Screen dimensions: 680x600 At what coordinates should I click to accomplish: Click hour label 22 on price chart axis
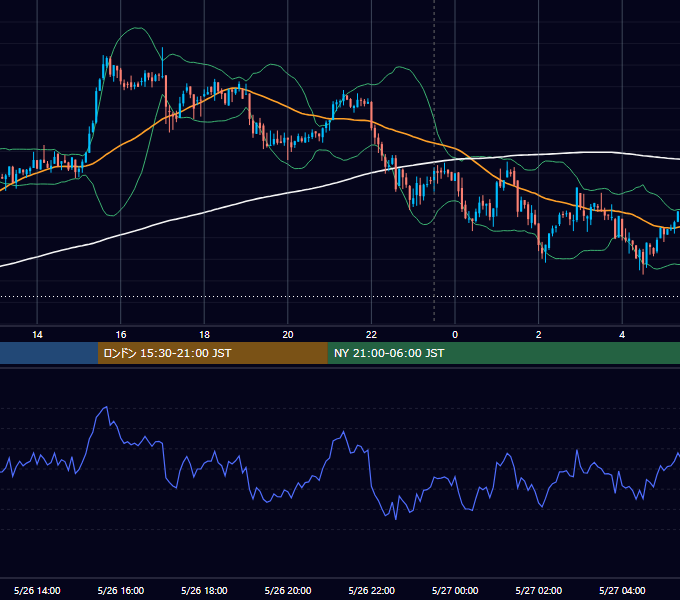[x=372, y=335]
